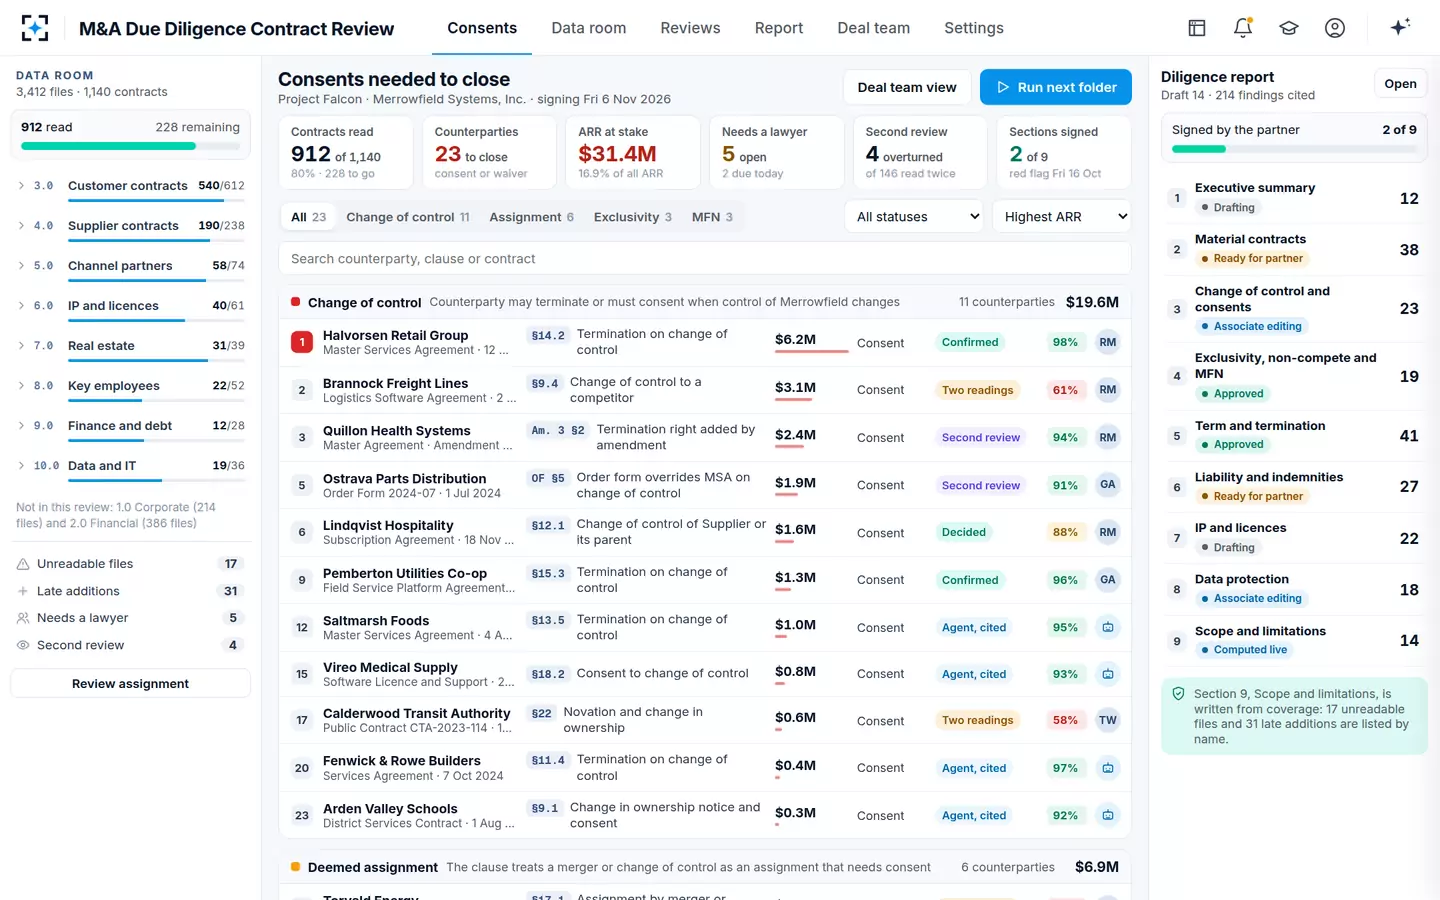Click the plus icon beside Late additions
Viewport: 1440px width, 900px height.
point(23,591)
